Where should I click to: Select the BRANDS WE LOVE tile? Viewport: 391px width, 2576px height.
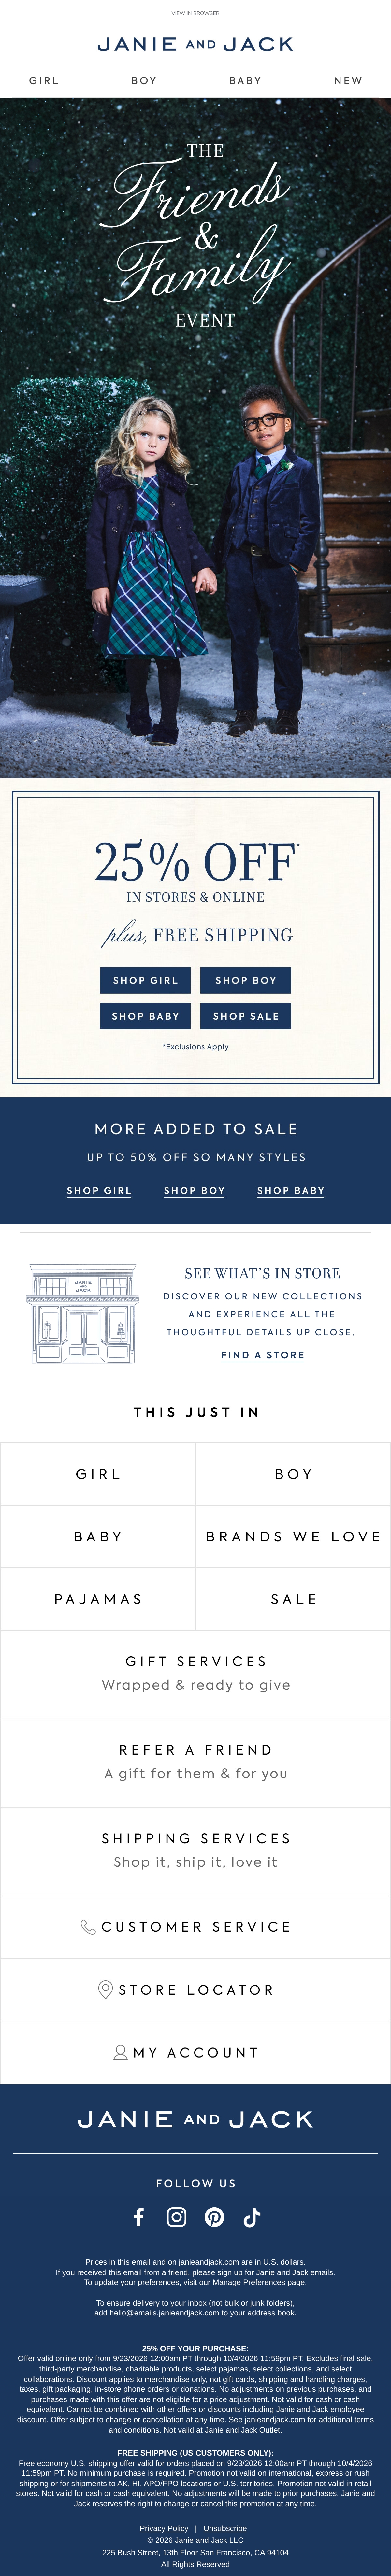(293, 1536)
